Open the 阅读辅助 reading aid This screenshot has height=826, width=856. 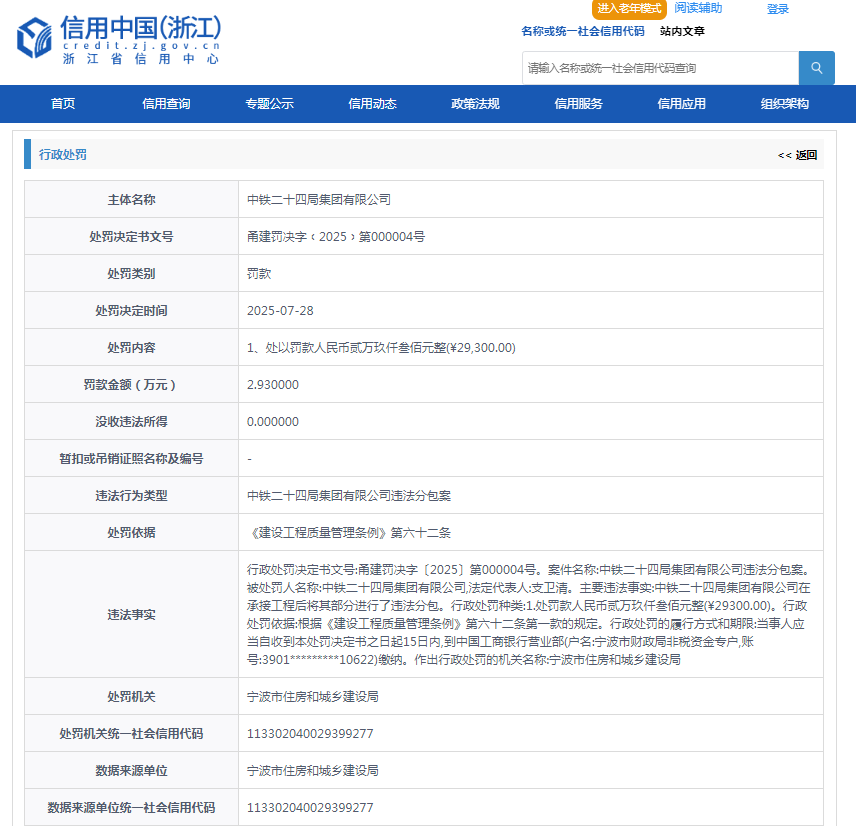point(698,8)
